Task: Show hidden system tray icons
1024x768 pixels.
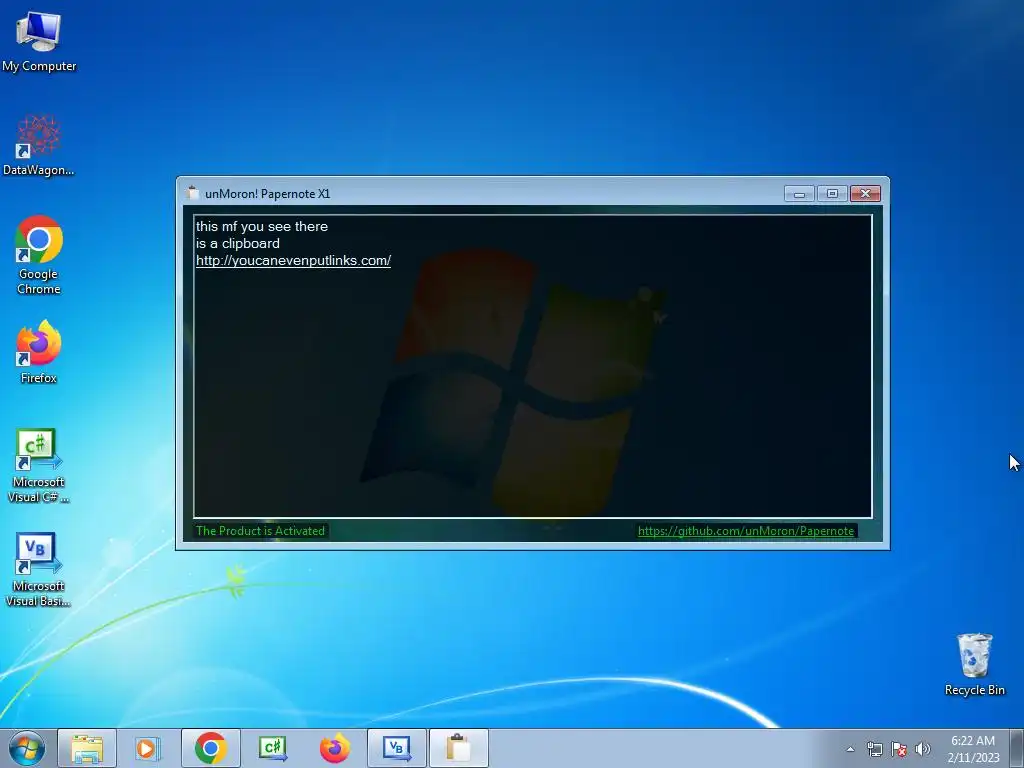Action: coord(850,749)
